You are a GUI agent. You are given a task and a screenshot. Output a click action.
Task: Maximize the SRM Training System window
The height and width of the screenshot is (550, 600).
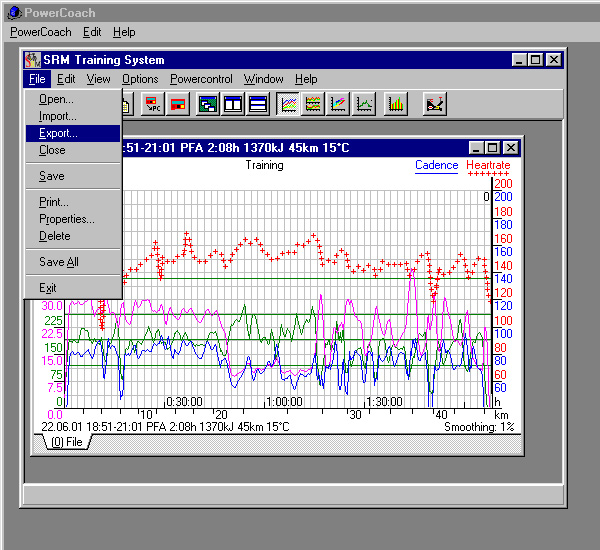tap(536, 60)
